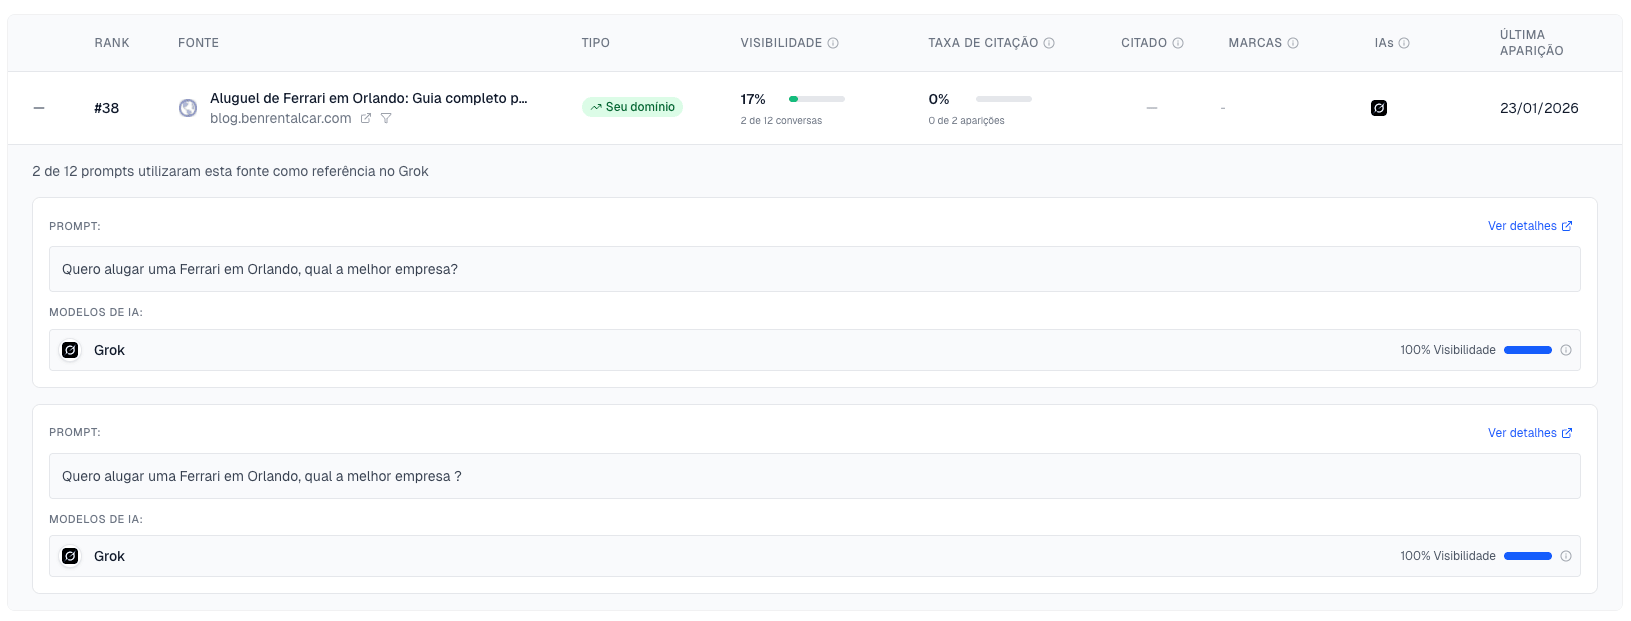
Task: Click the info icon in second Grok model row
Action: tap(1566, 556)
